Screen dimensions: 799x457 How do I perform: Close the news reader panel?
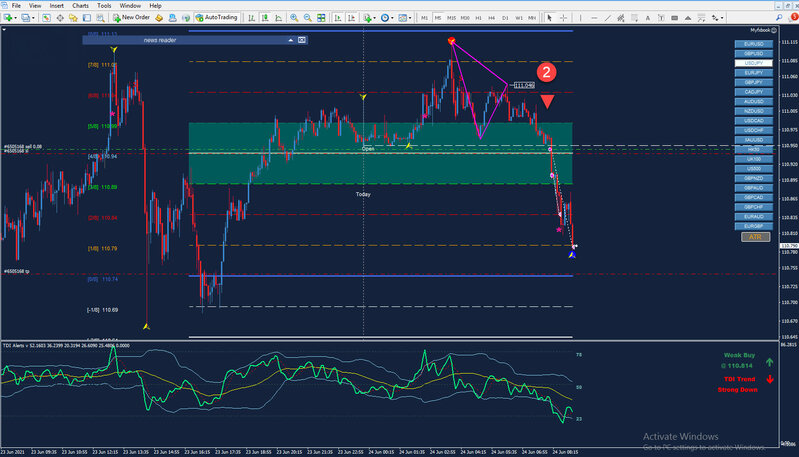pyautogui.click(x=302, y=40)
